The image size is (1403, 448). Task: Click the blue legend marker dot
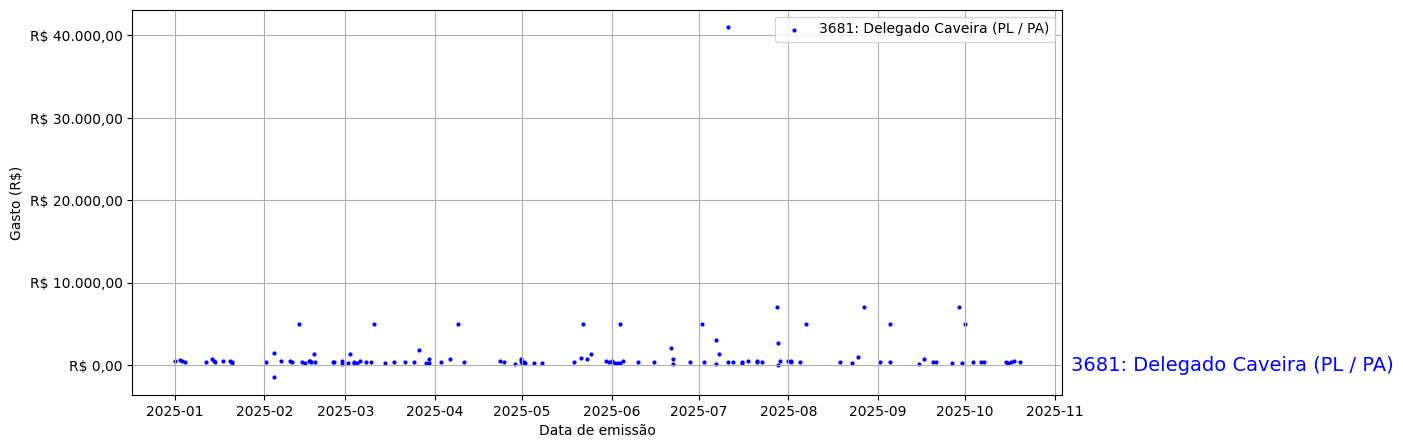[795, 30]
